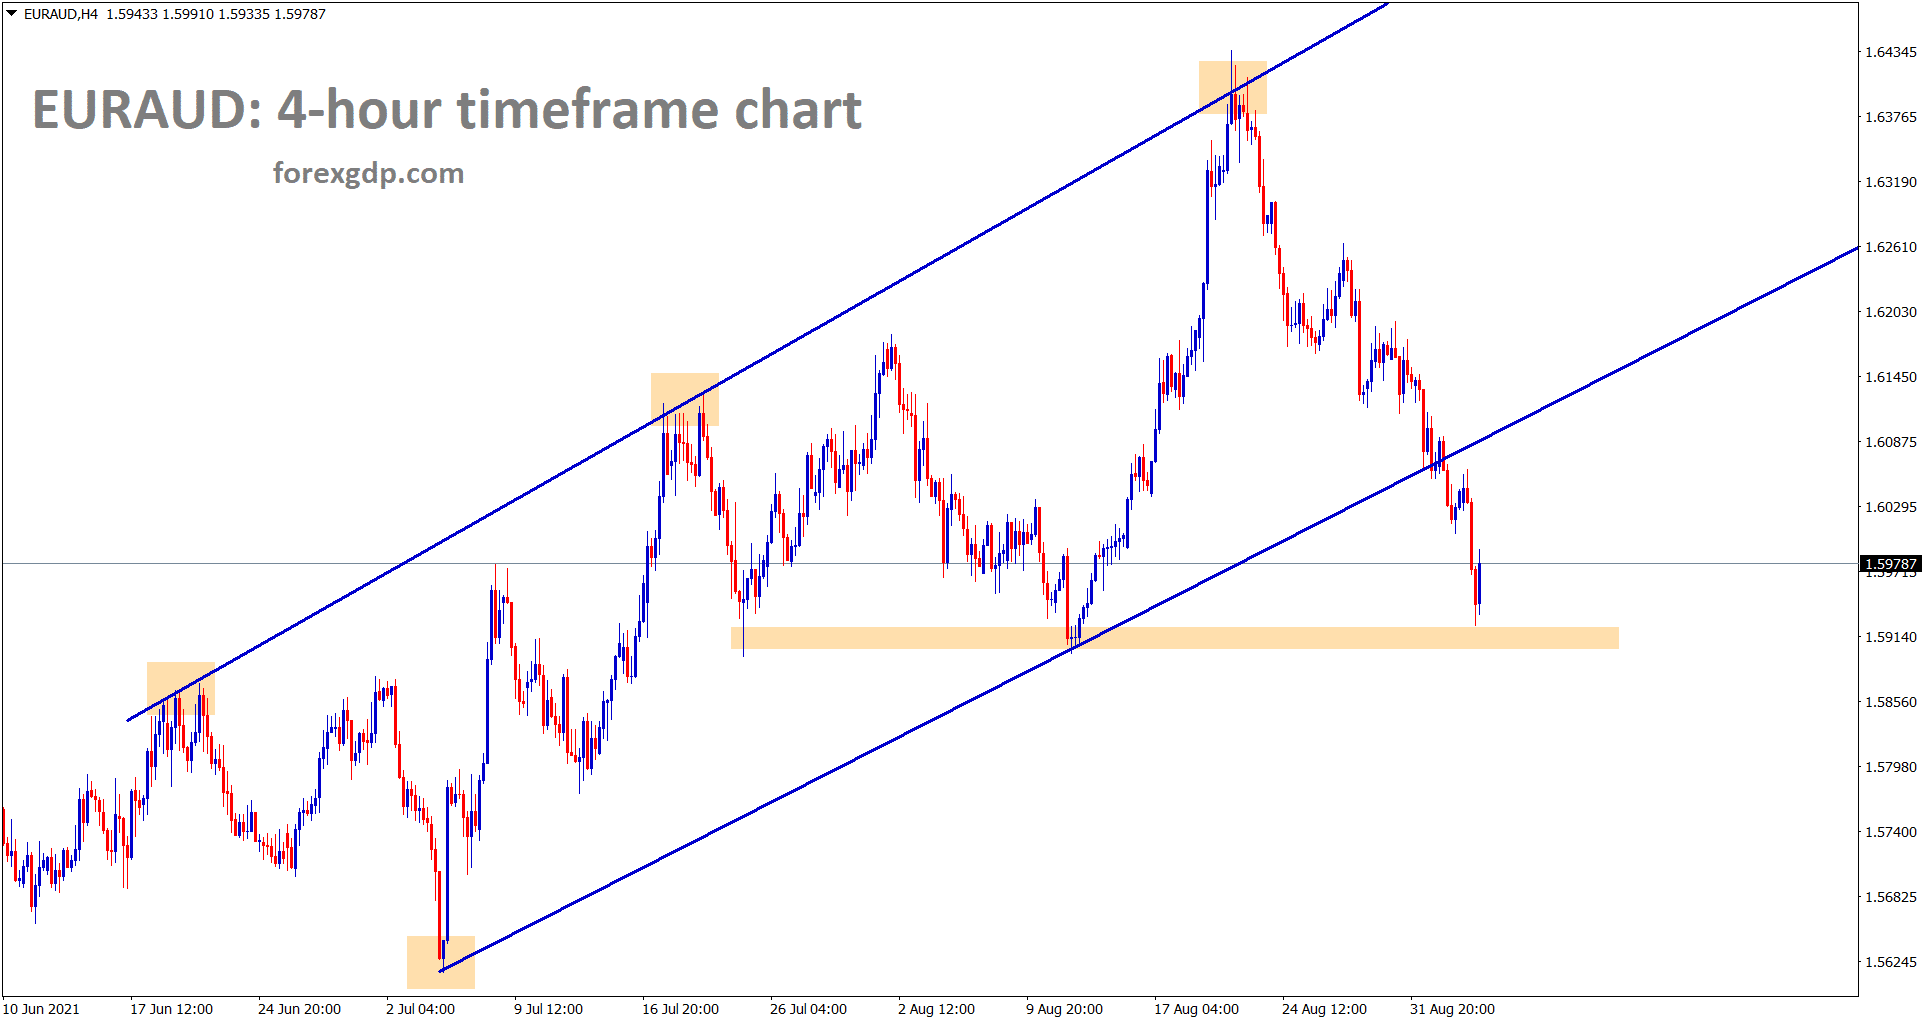Viewport: 1930px width, 1023px height.
Task: Click the 1.57400 price scale label
Action: 1891,832
